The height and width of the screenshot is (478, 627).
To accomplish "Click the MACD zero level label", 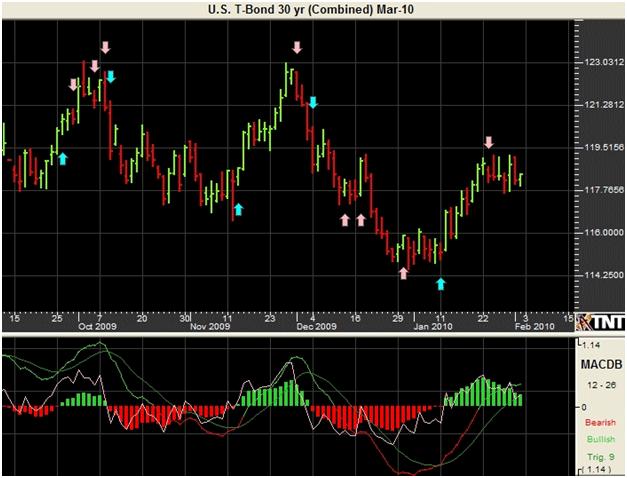I will coord(584,407).
